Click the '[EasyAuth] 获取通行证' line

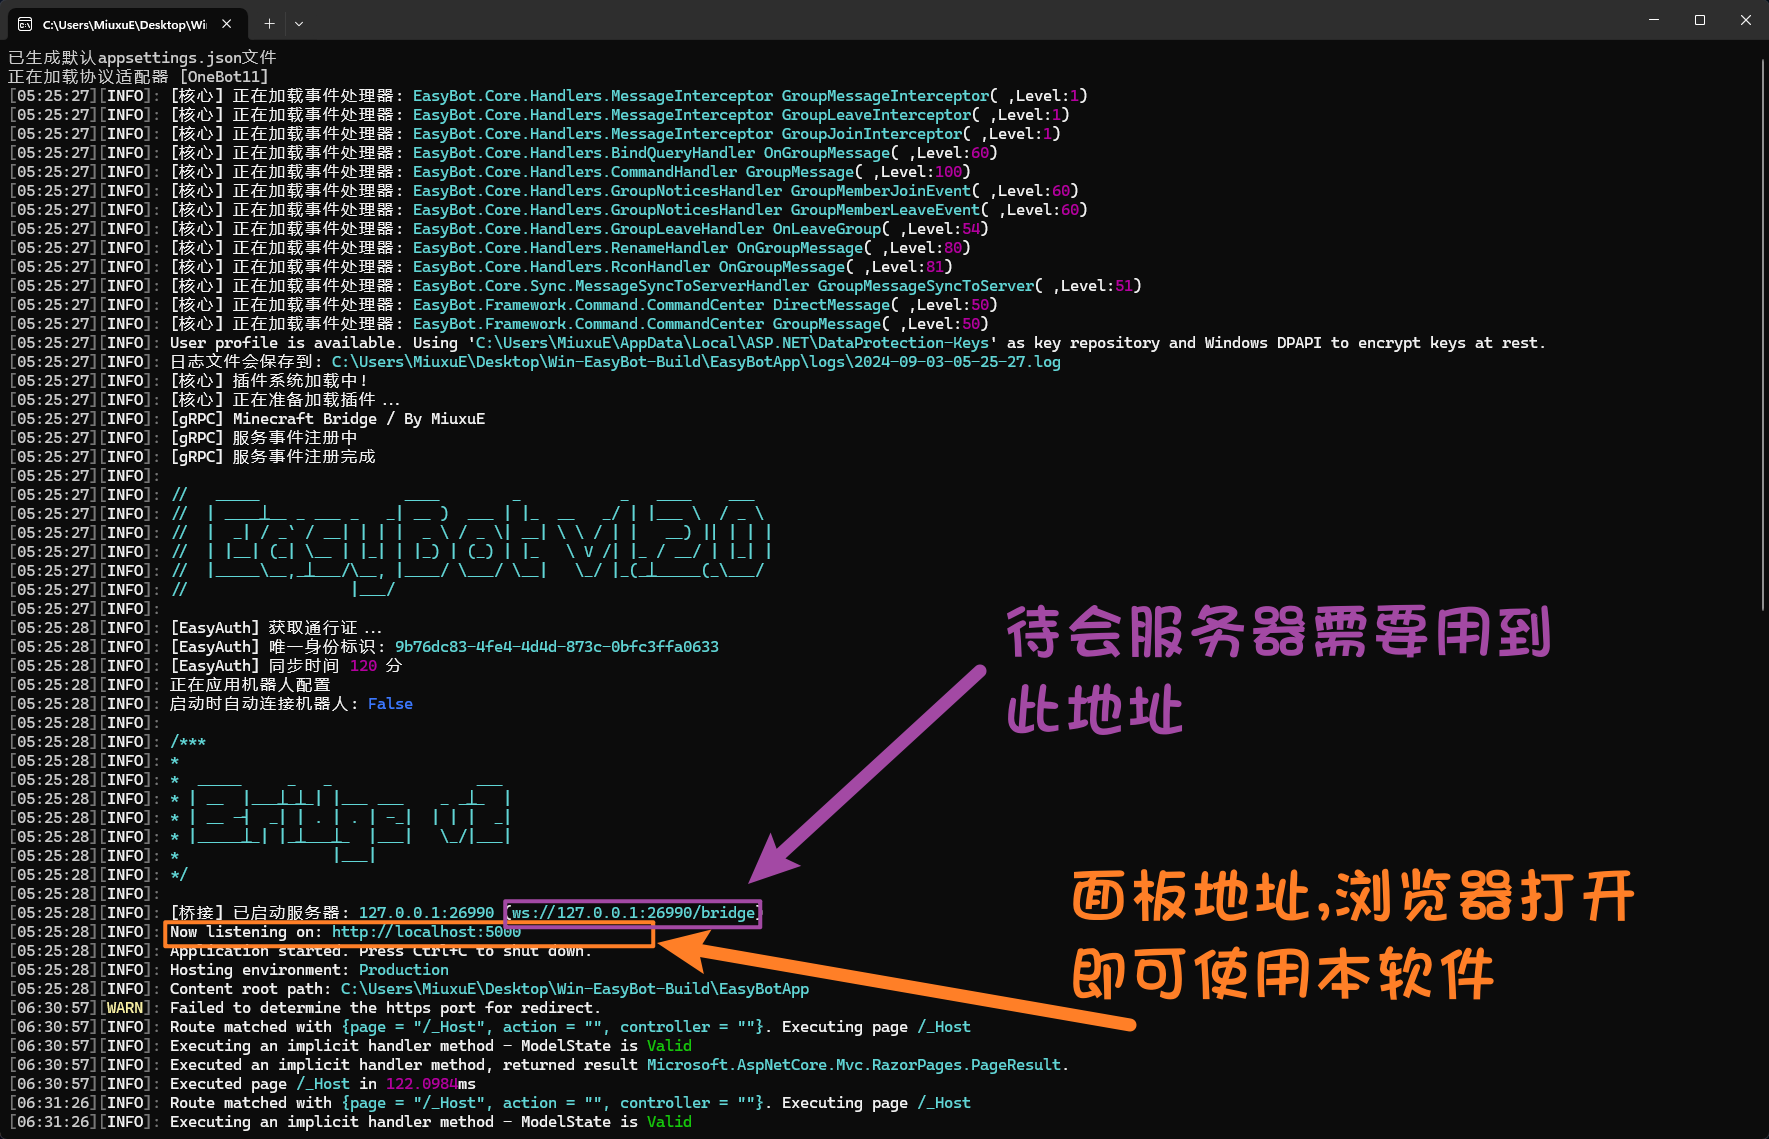[276, 628]
